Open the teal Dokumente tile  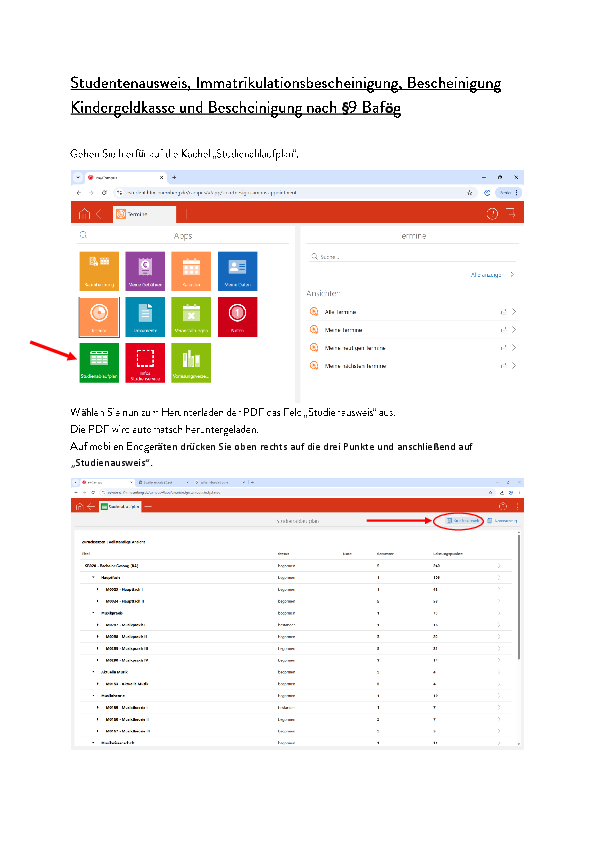(x=145, y=317)
